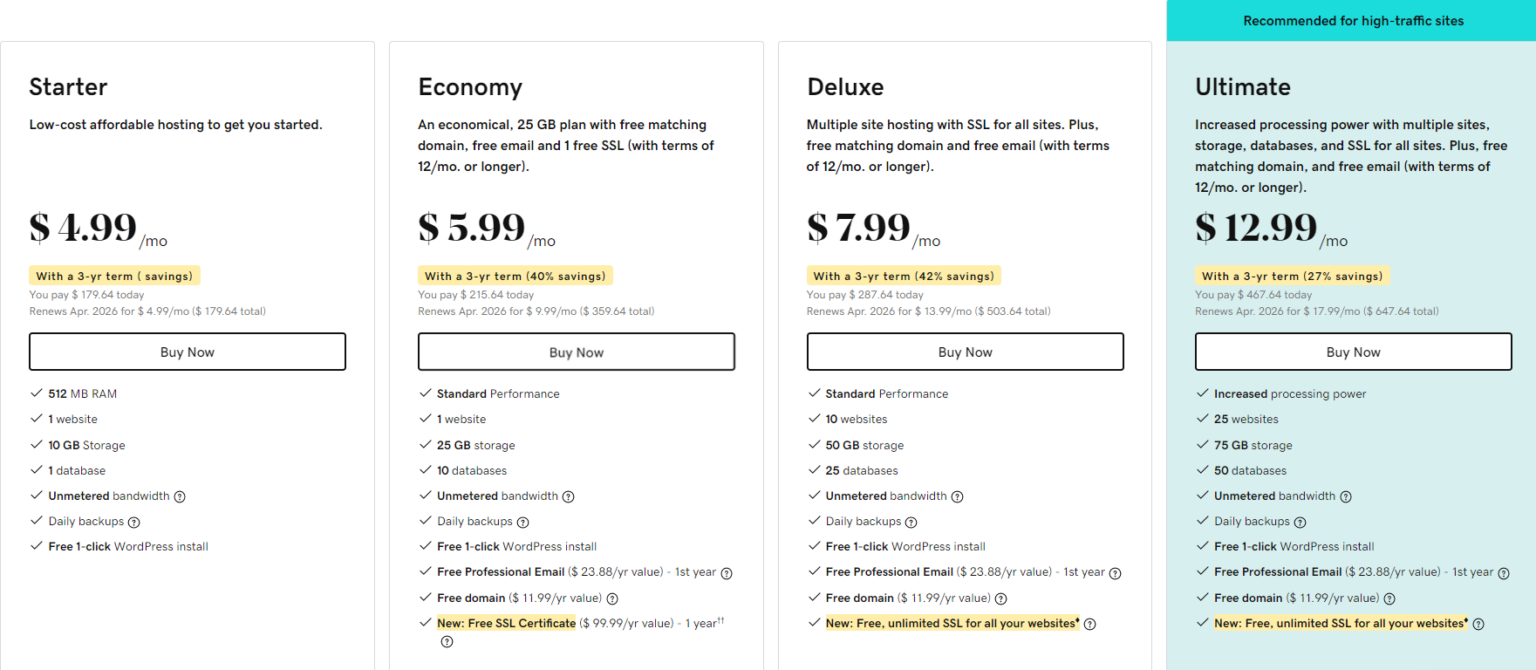Click the Unmetered bandwidth help icon in Deluxe

[957, 496]
